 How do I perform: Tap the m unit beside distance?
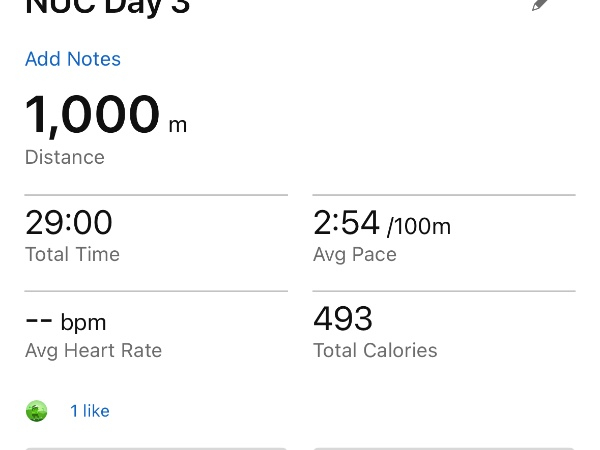(x=177, y=125)
